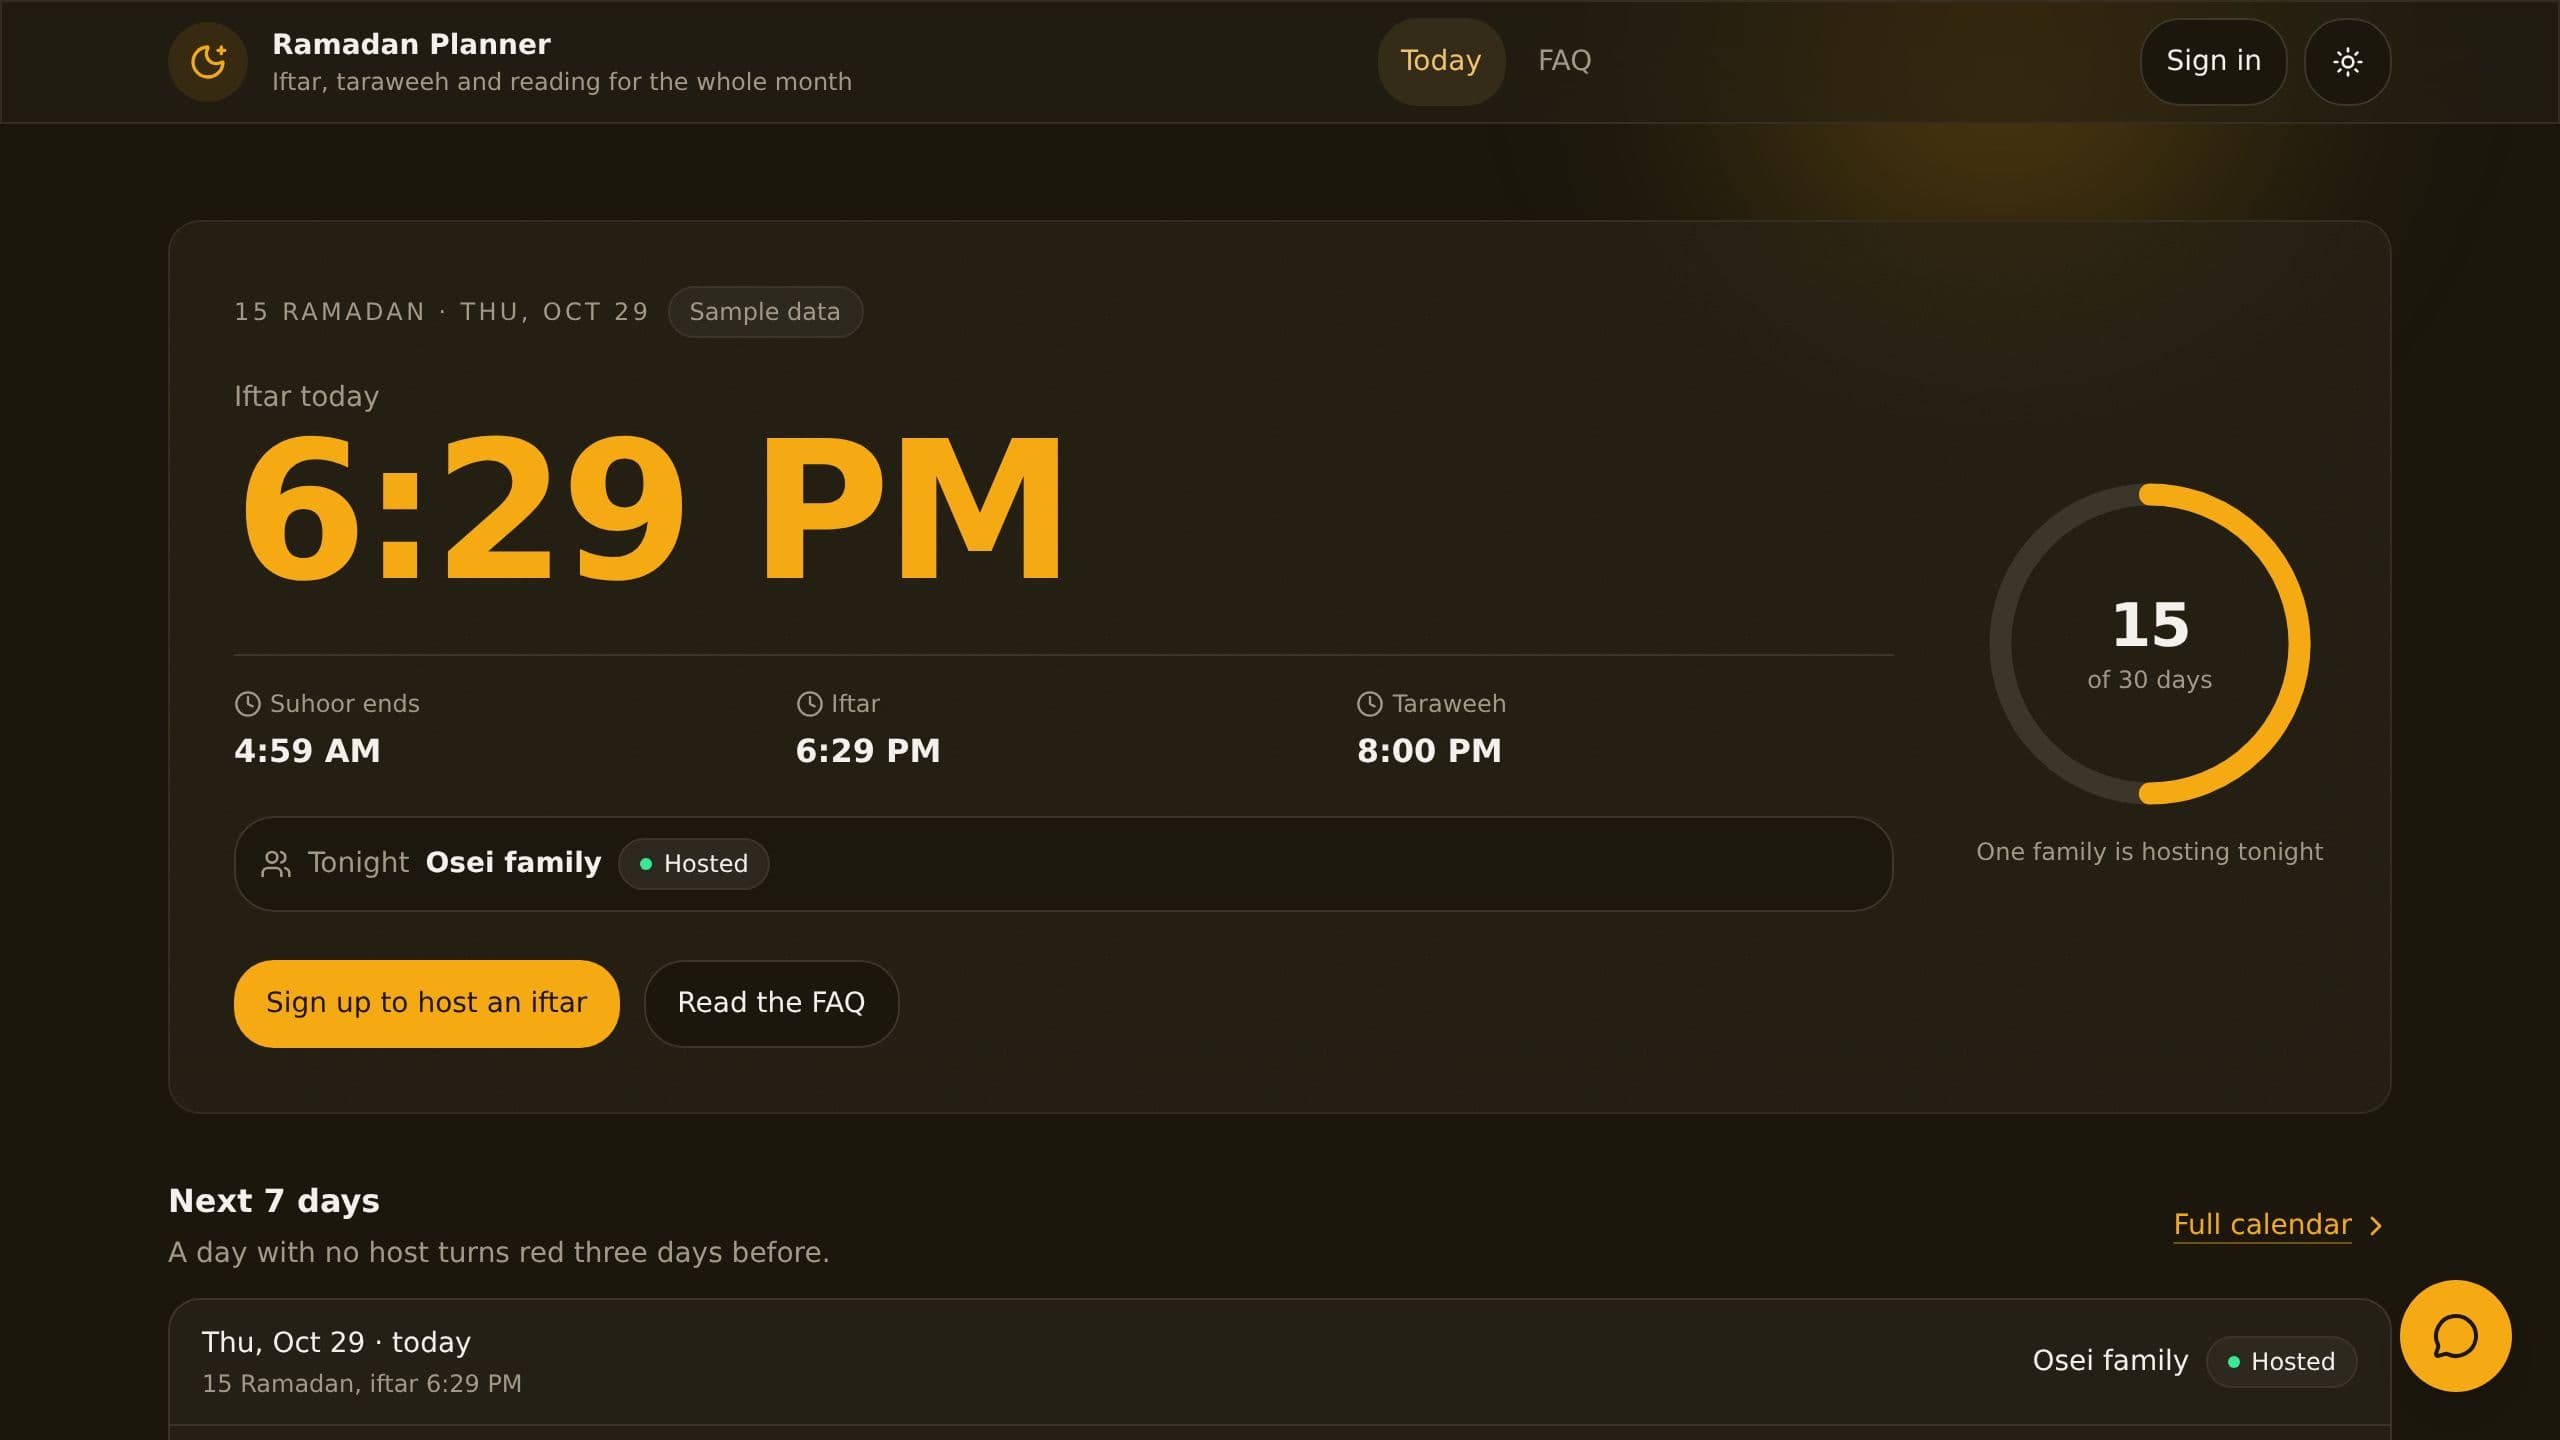Click the clock icon beside Taraweeh
Image resolution: width=2560 pixels, height=1440 pixels.
tap(1370, 704)
